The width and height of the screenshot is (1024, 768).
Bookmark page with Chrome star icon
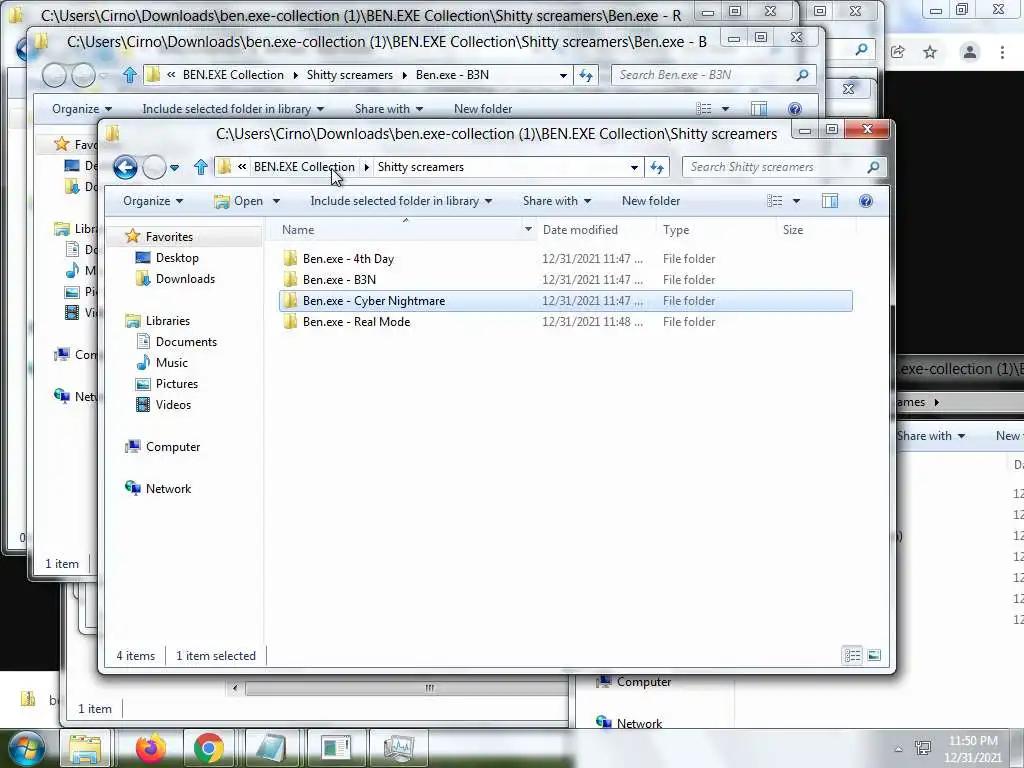(x=930, y=52)
